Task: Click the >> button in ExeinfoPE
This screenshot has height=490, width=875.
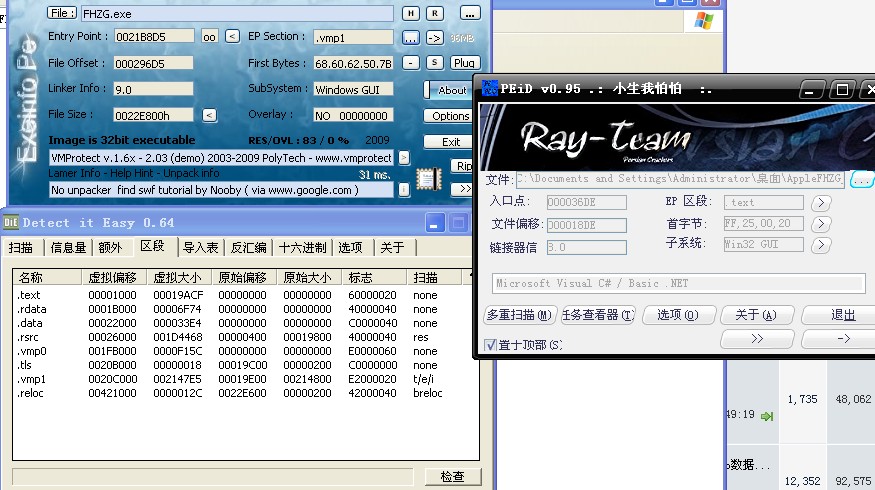Action: [x=463, y=189]
